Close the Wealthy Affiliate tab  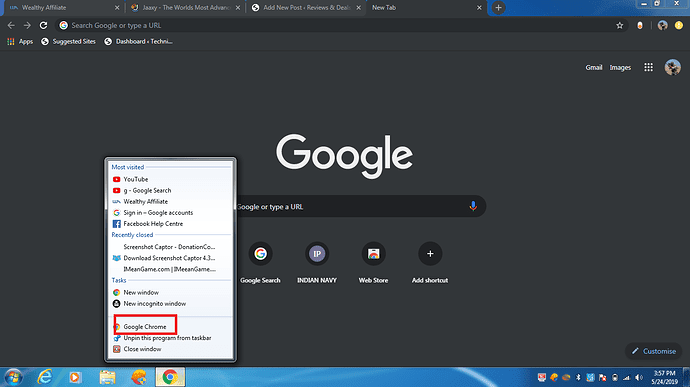117,7
